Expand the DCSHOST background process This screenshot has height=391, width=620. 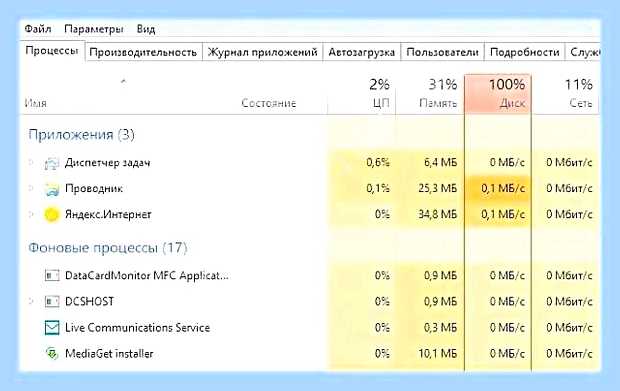point(31,301)
